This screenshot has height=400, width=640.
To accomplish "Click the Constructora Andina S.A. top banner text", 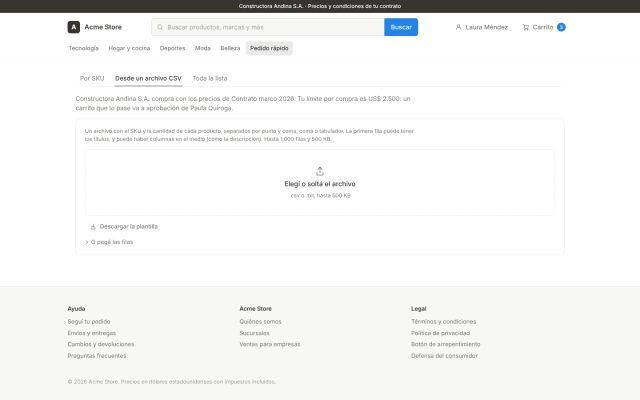I will 320,6.
